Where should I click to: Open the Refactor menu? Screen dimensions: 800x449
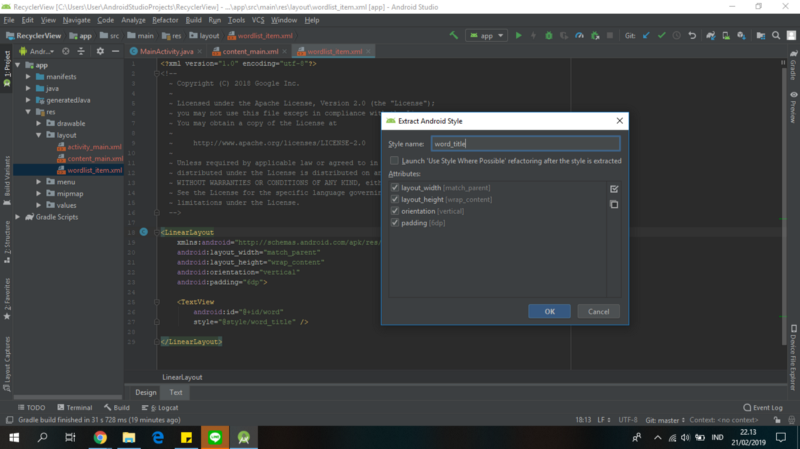click(165, 20)
